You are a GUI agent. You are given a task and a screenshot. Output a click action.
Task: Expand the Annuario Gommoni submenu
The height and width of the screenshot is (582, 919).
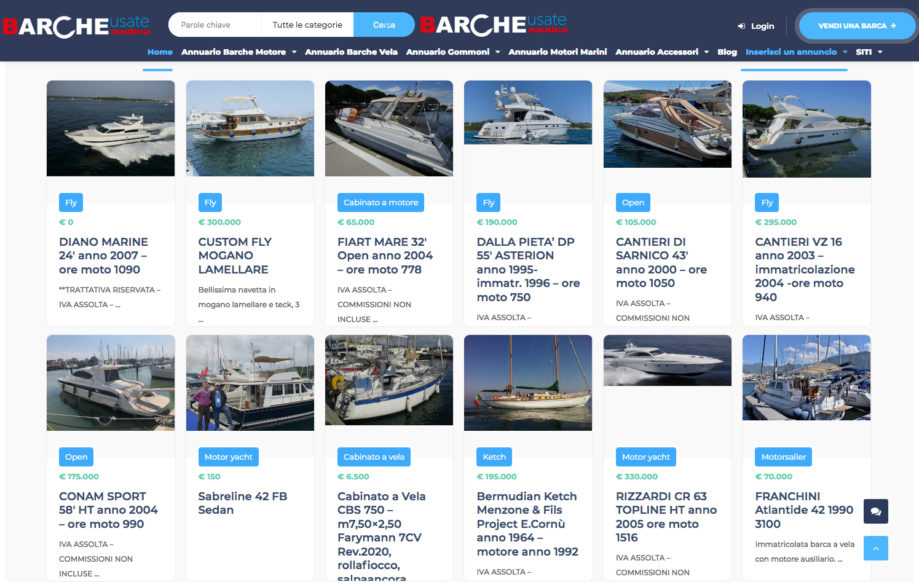[453, 52]
